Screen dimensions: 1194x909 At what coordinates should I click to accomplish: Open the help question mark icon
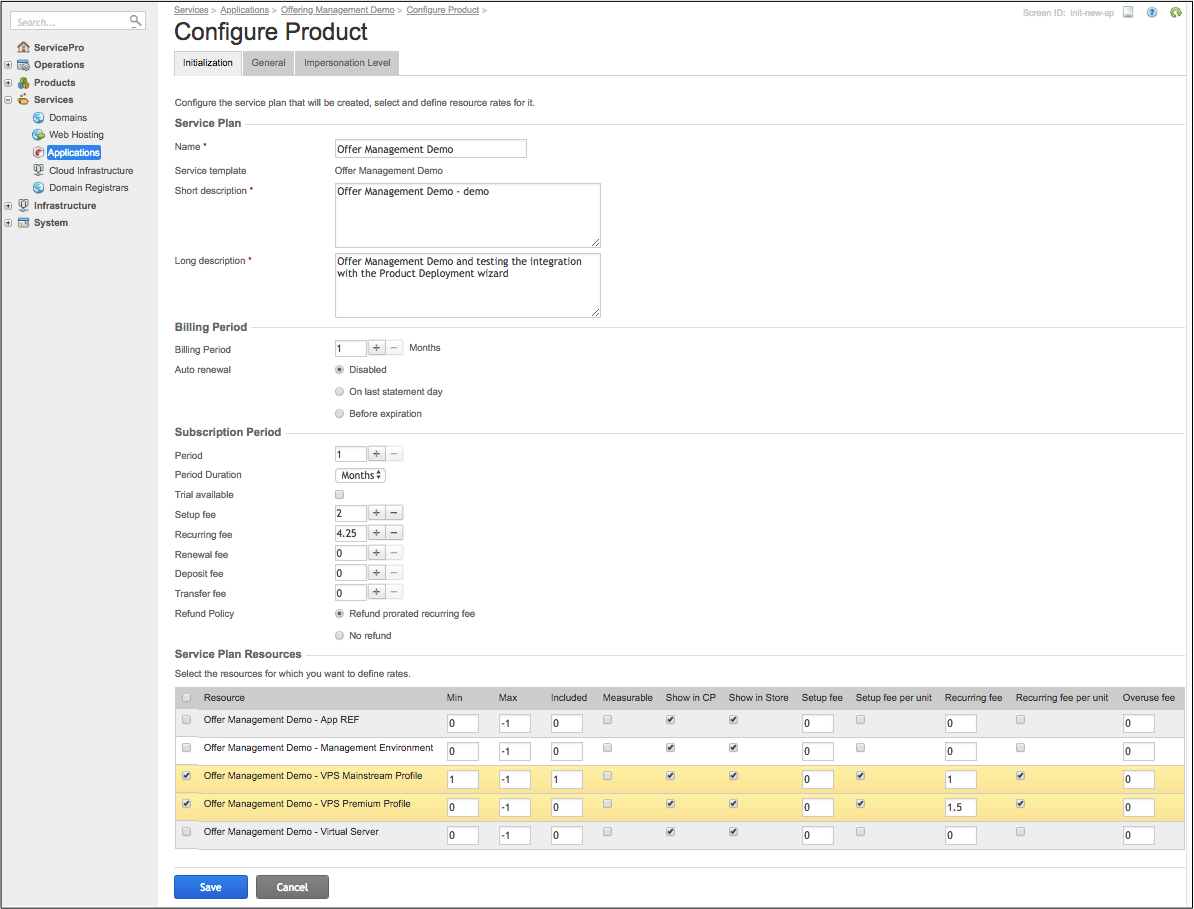(1151, 13)
